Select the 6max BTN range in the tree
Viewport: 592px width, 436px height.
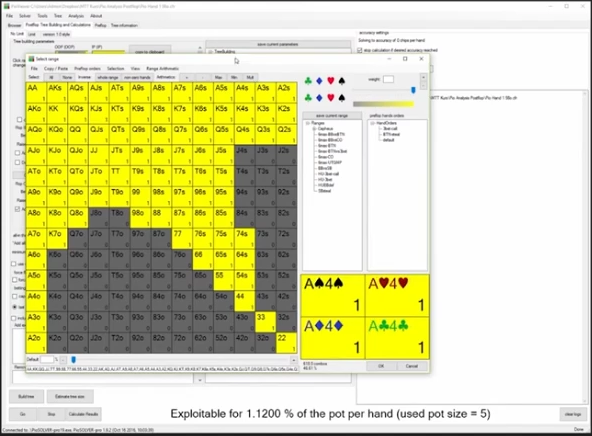pyautogui.click(x=327, y=145)
